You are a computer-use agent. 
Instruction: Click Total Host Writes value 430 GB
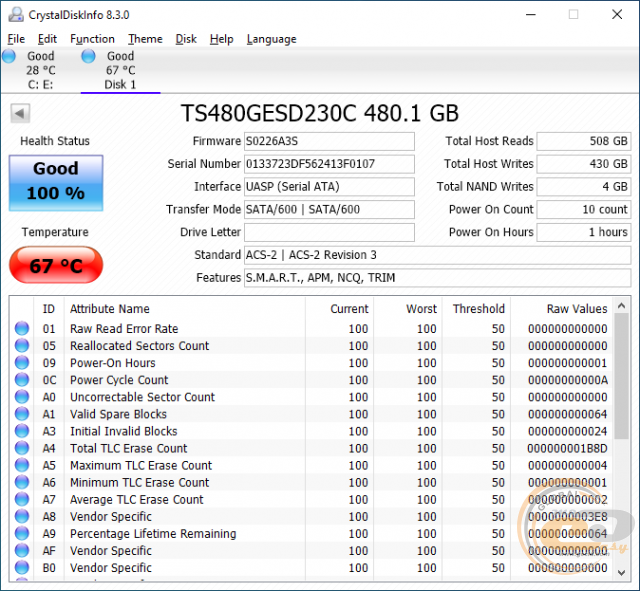[x=584, y=164]
